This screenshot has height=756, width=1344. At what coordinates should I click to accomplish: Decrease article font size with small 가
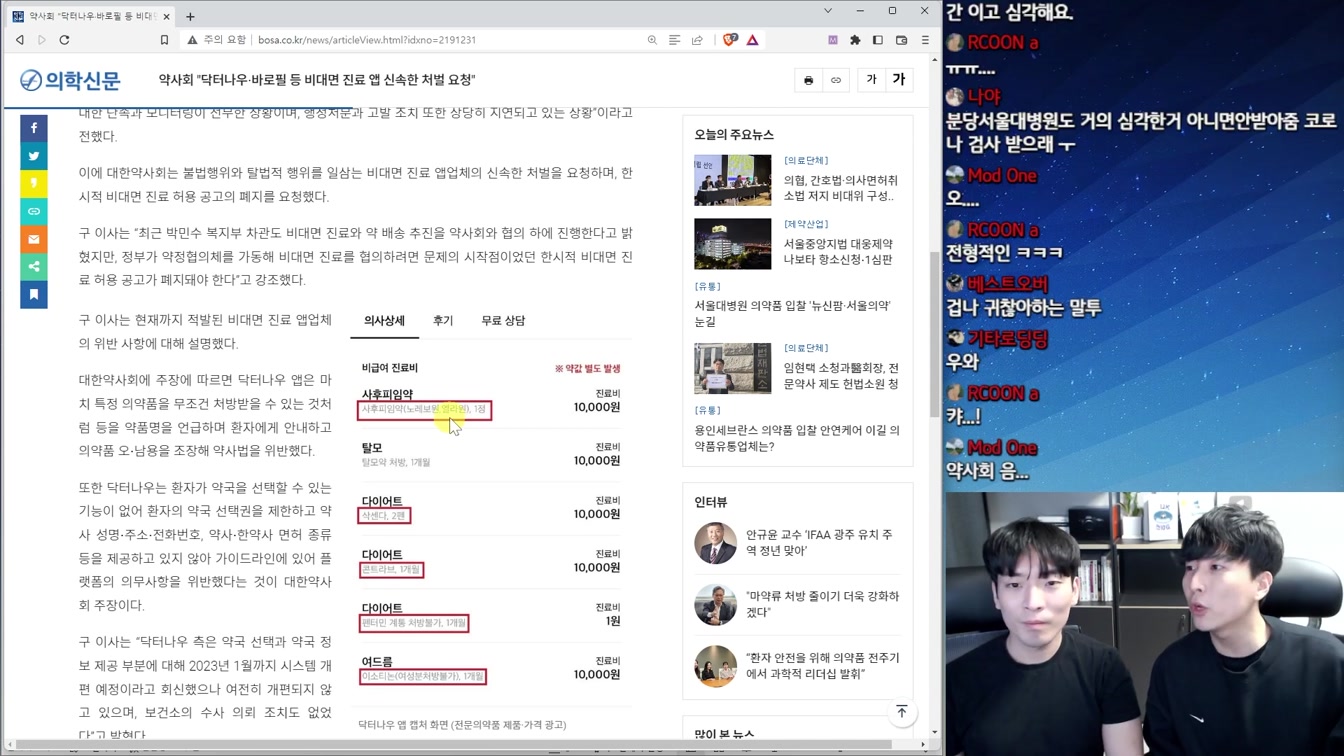[x=871, y=80]
